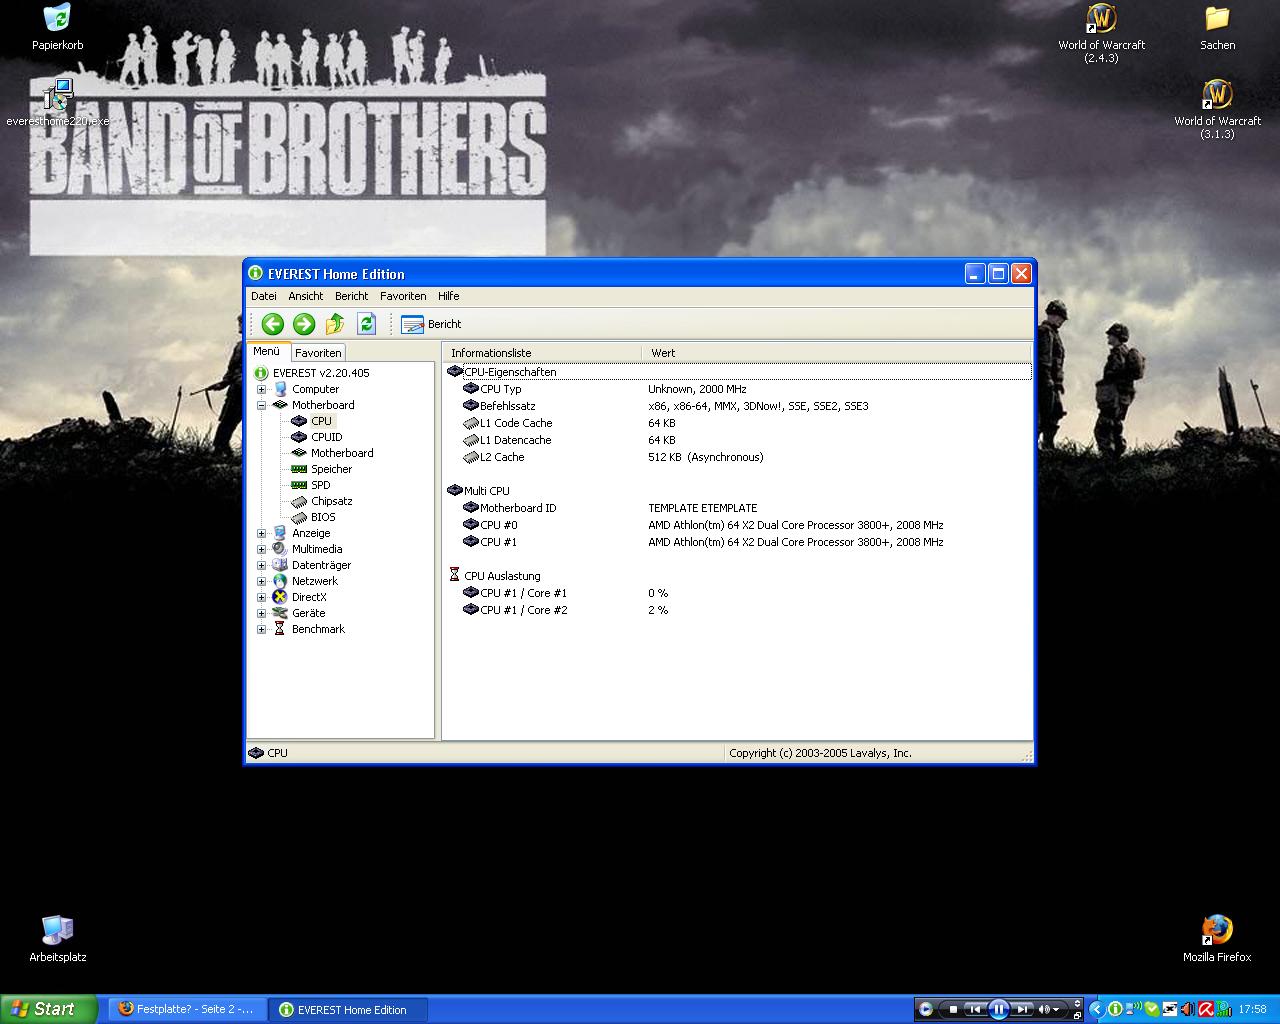The width and height of the screenshot is (1280, 1024).
Task: Click the Computer icon in the tree
Action: (280, 389)
